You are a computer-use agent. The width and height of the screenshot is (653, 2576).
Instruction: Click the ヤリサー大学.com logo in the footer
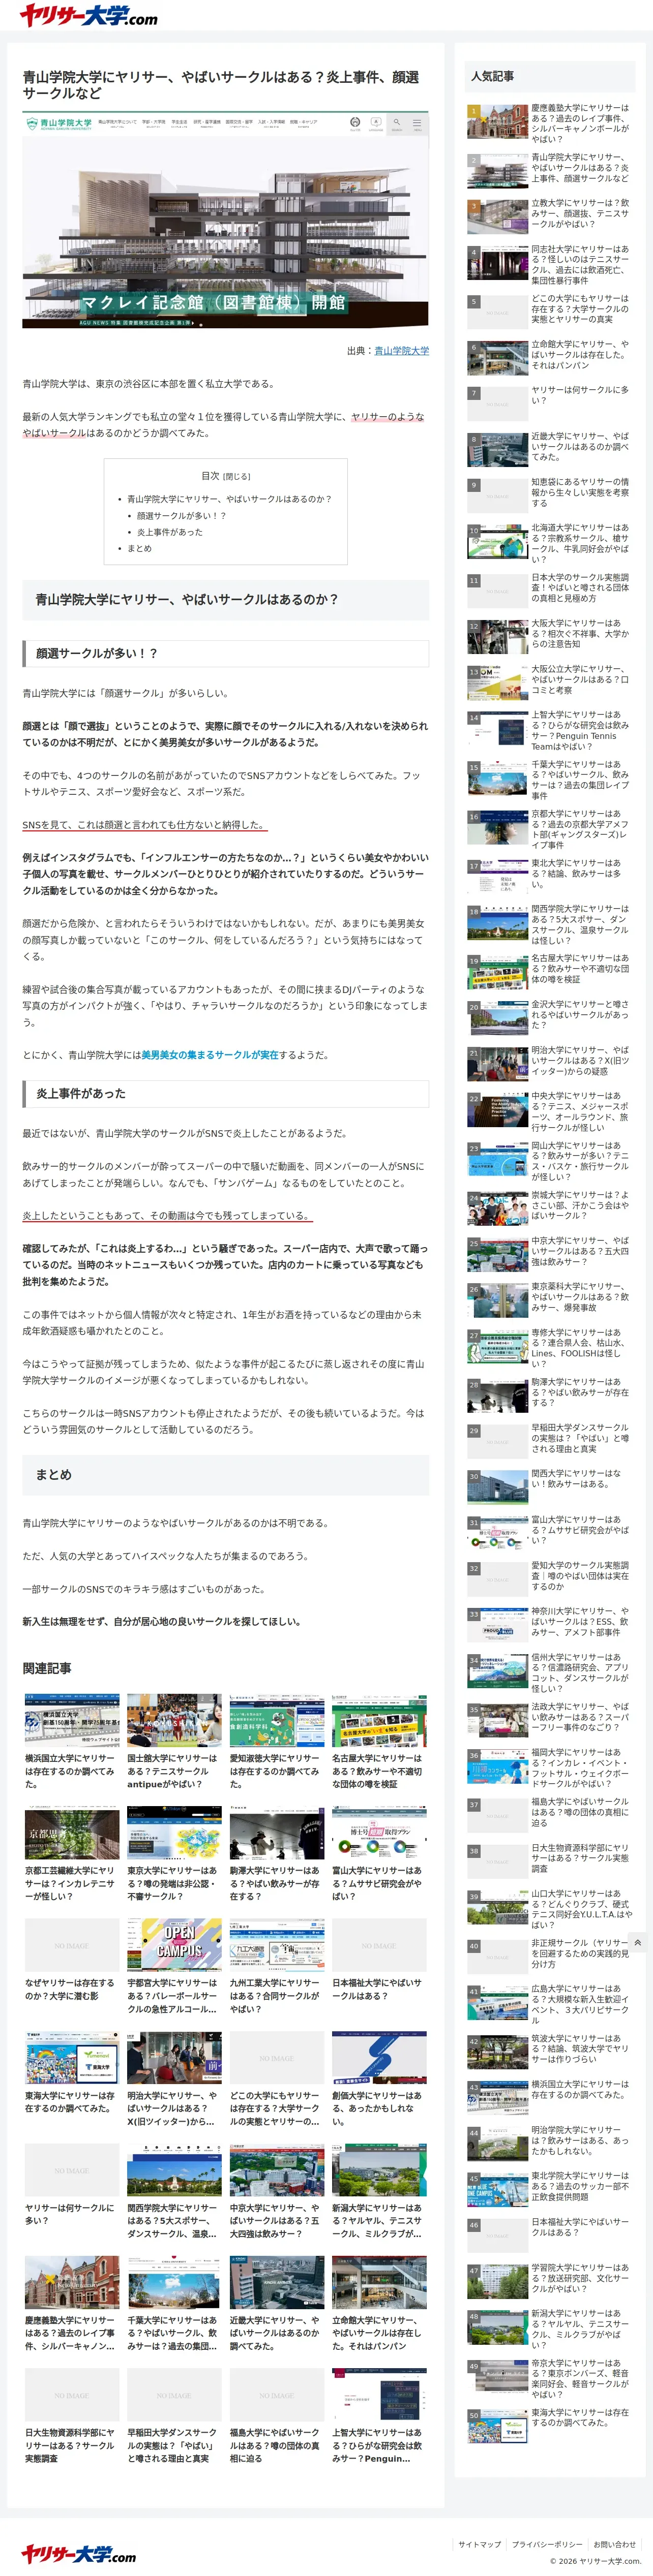78,2555
